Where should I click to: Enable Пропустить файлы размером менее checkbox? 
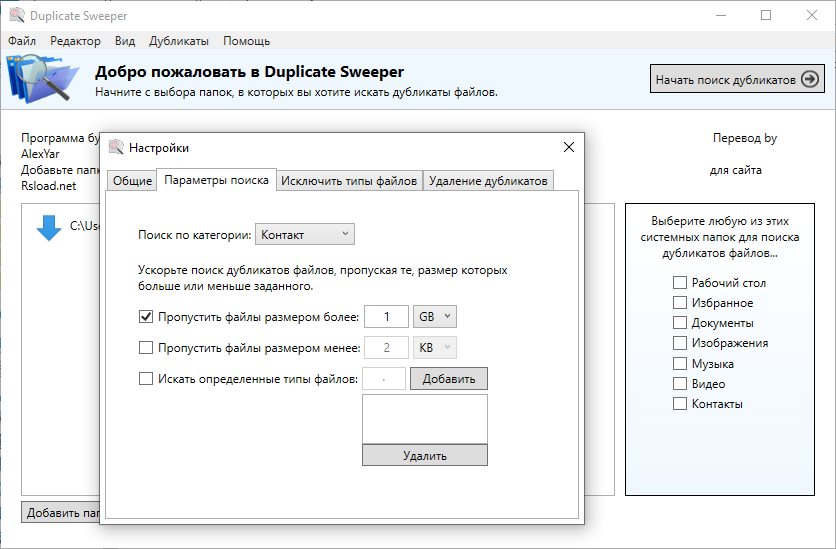(146, 348)
